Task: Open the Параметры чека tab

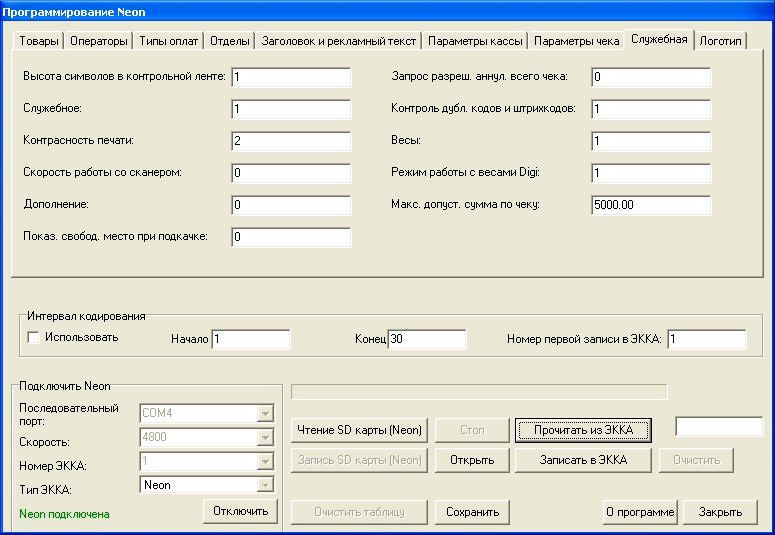Action: coord(576,41)
